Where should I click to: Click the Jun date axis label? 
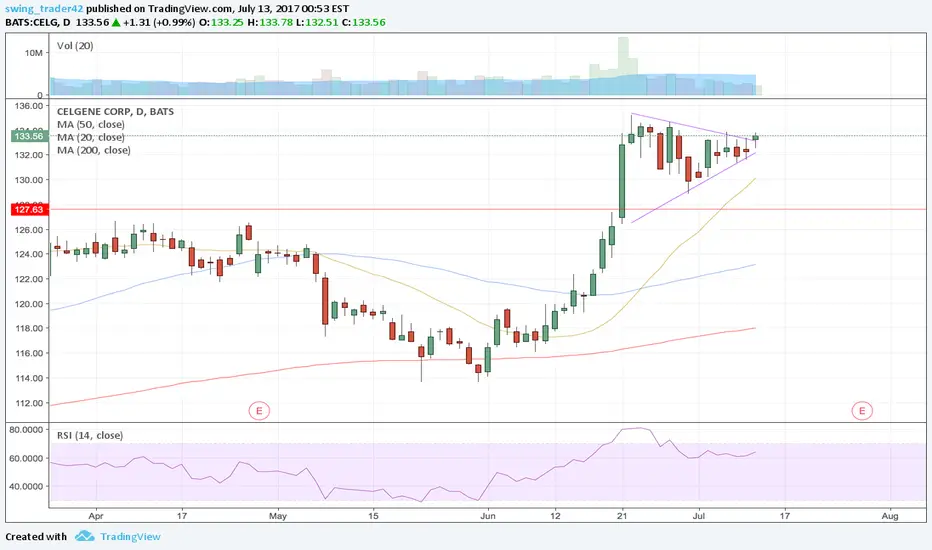click(487, 516)
